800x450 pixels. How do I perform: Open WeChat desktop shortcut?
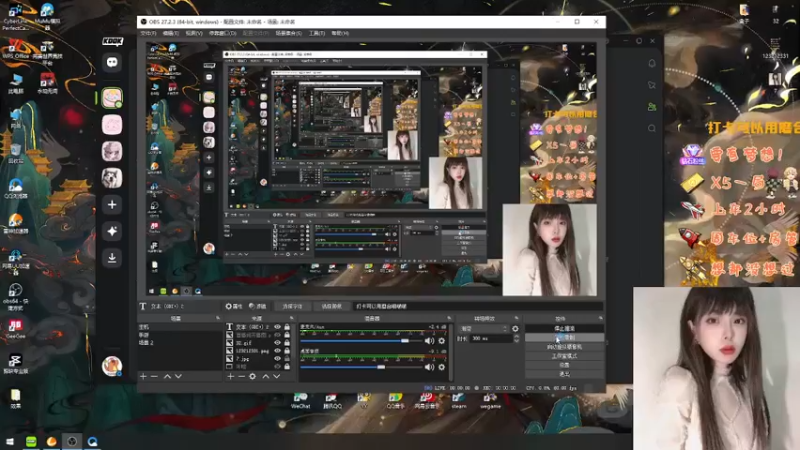coord(301,401)
